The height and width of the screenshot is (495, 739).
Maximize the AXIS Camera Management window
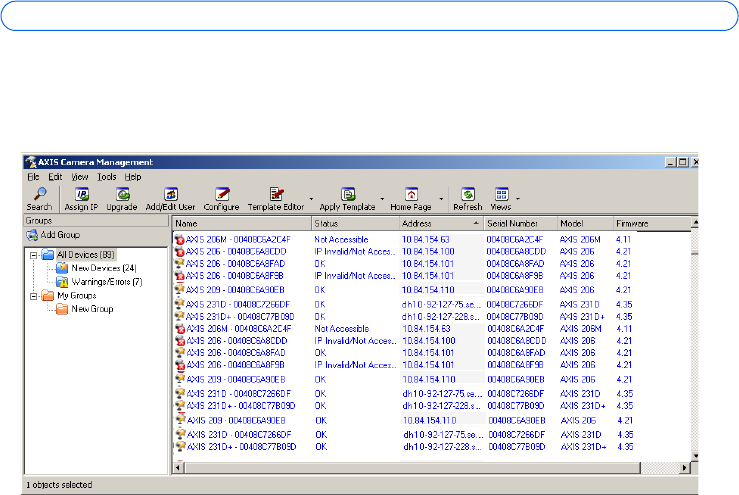point(682,162)
